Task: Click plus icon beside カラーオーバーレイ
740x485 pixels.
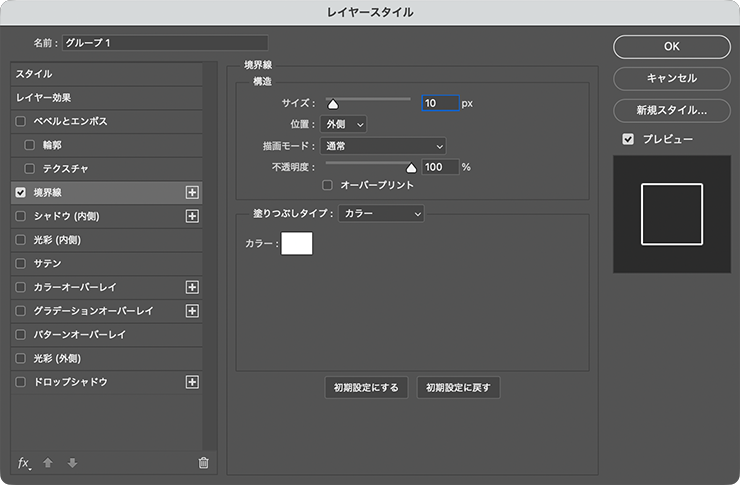Action: 193,287
